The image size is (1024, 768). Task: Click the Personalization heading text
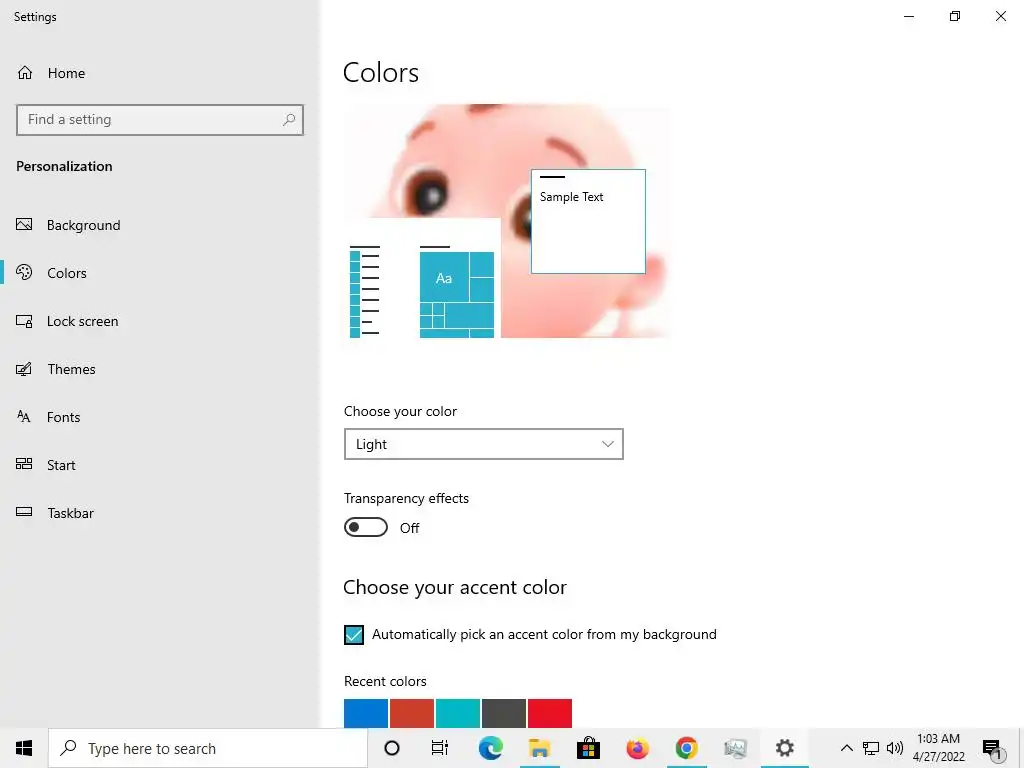point(64,166)
